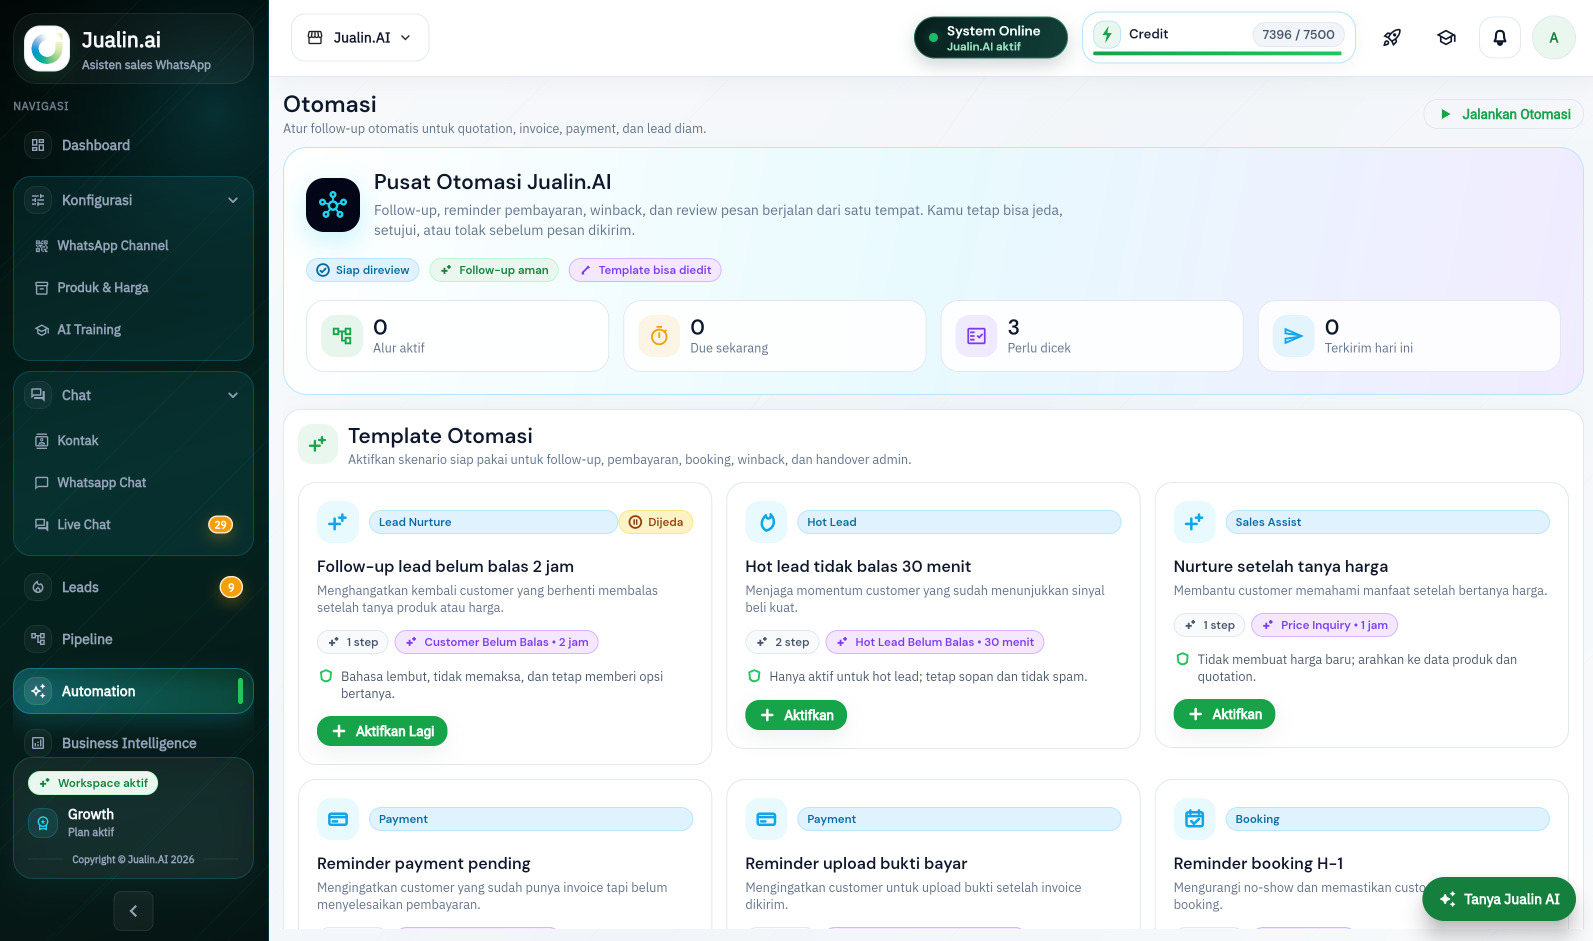Click the Reminder payment pending card icon
This screenshot has width=1593, height=941.
coord(338,819)
